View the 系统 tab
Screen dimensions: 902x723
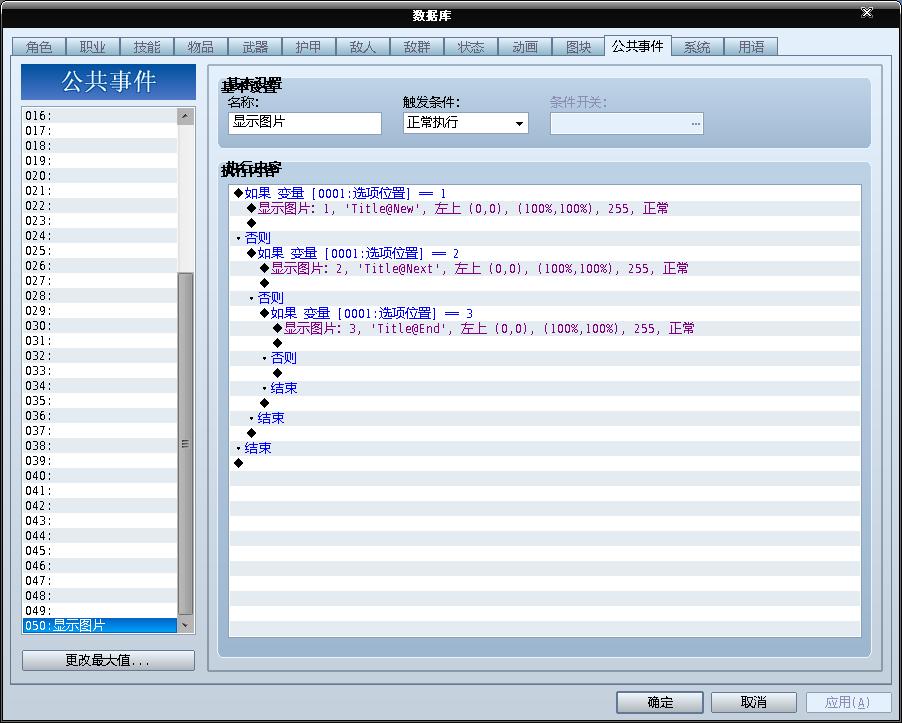pos(697,47)
